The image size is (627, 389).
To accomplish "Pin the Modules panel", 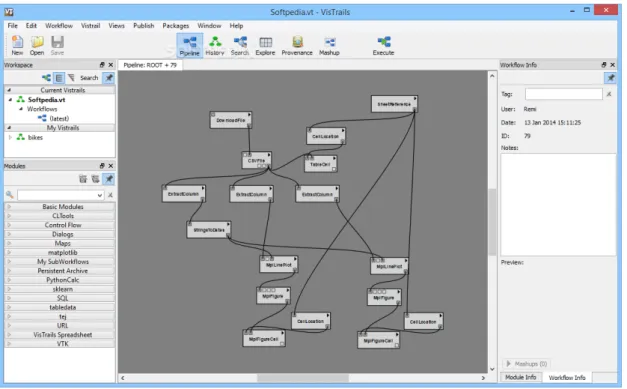I will click(109, 179).
